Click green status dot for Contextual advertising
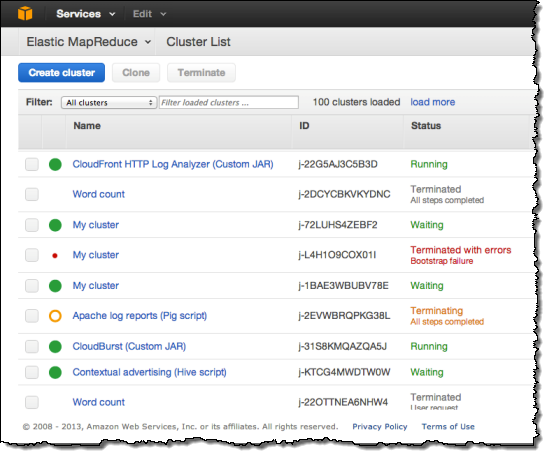Screen dimensions: 550x456 coord(55,372)
